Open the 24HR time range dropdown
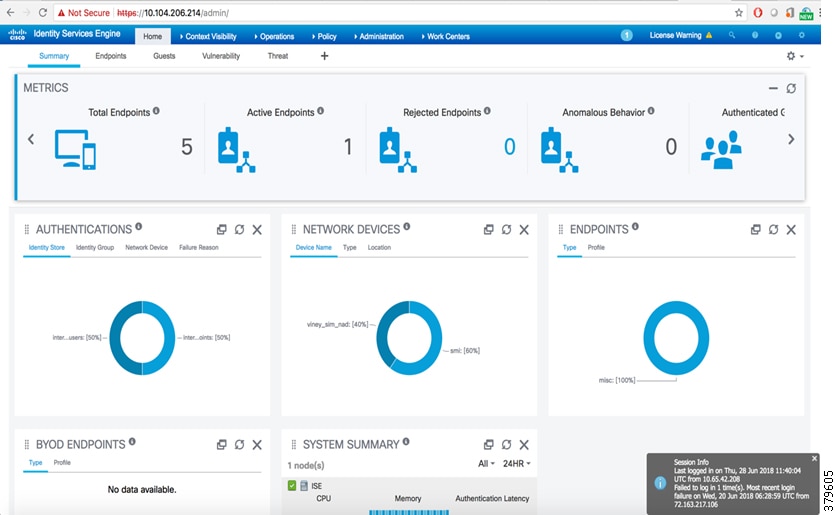The width and height of the screenshot is (835, 515). 517,464
